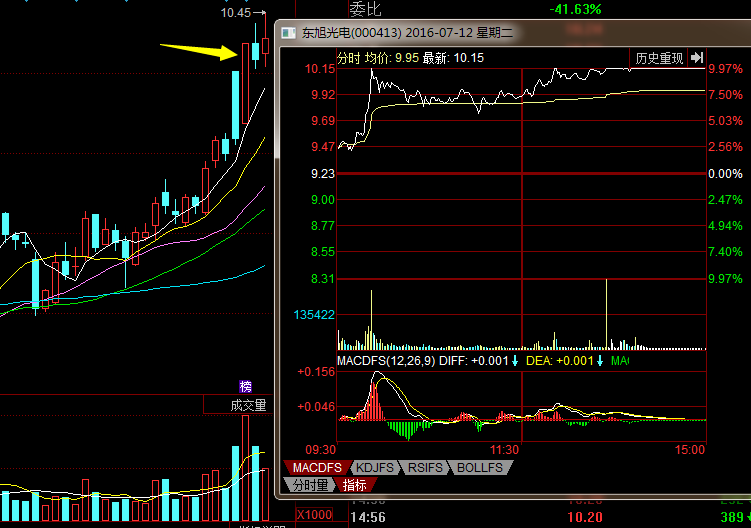Viewport: 751px width, 528px height.
Task: Click the DIFF down-arrow indicator
Action: 515,360
